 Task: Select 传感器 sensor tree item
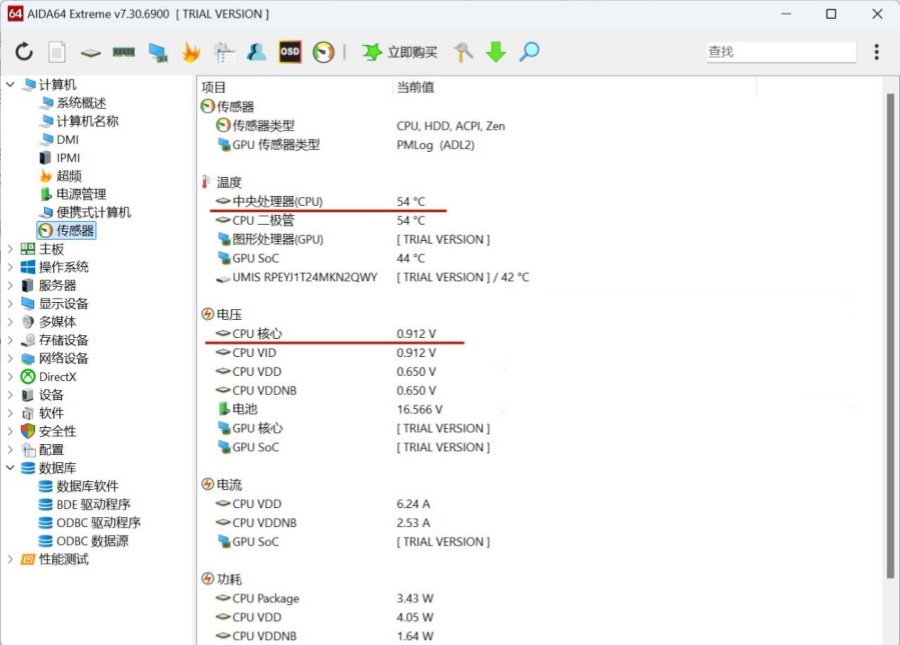click(66, 231)
